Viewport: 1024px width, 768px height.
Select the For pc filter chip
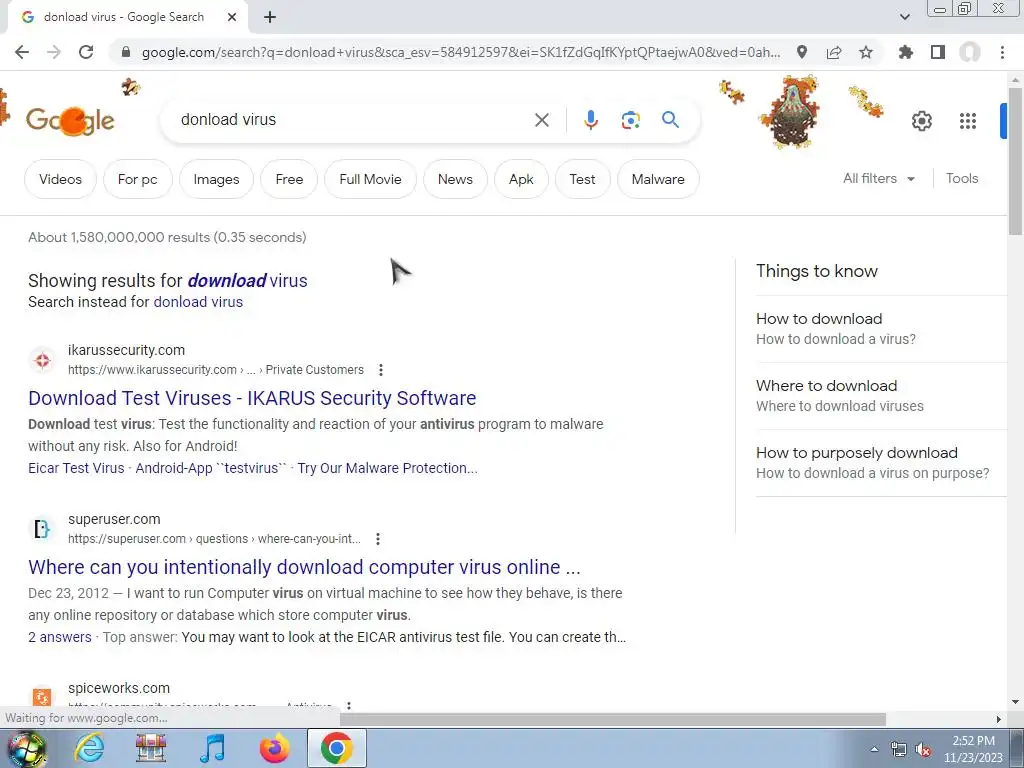tap(137, 179)
